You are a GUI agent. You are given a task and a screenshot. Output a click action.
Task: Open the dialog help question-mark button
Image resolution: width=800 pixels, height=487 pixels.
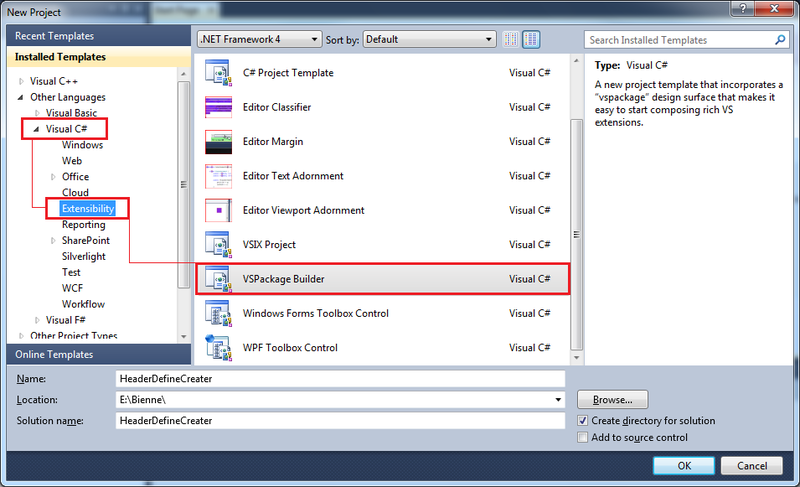743,8
